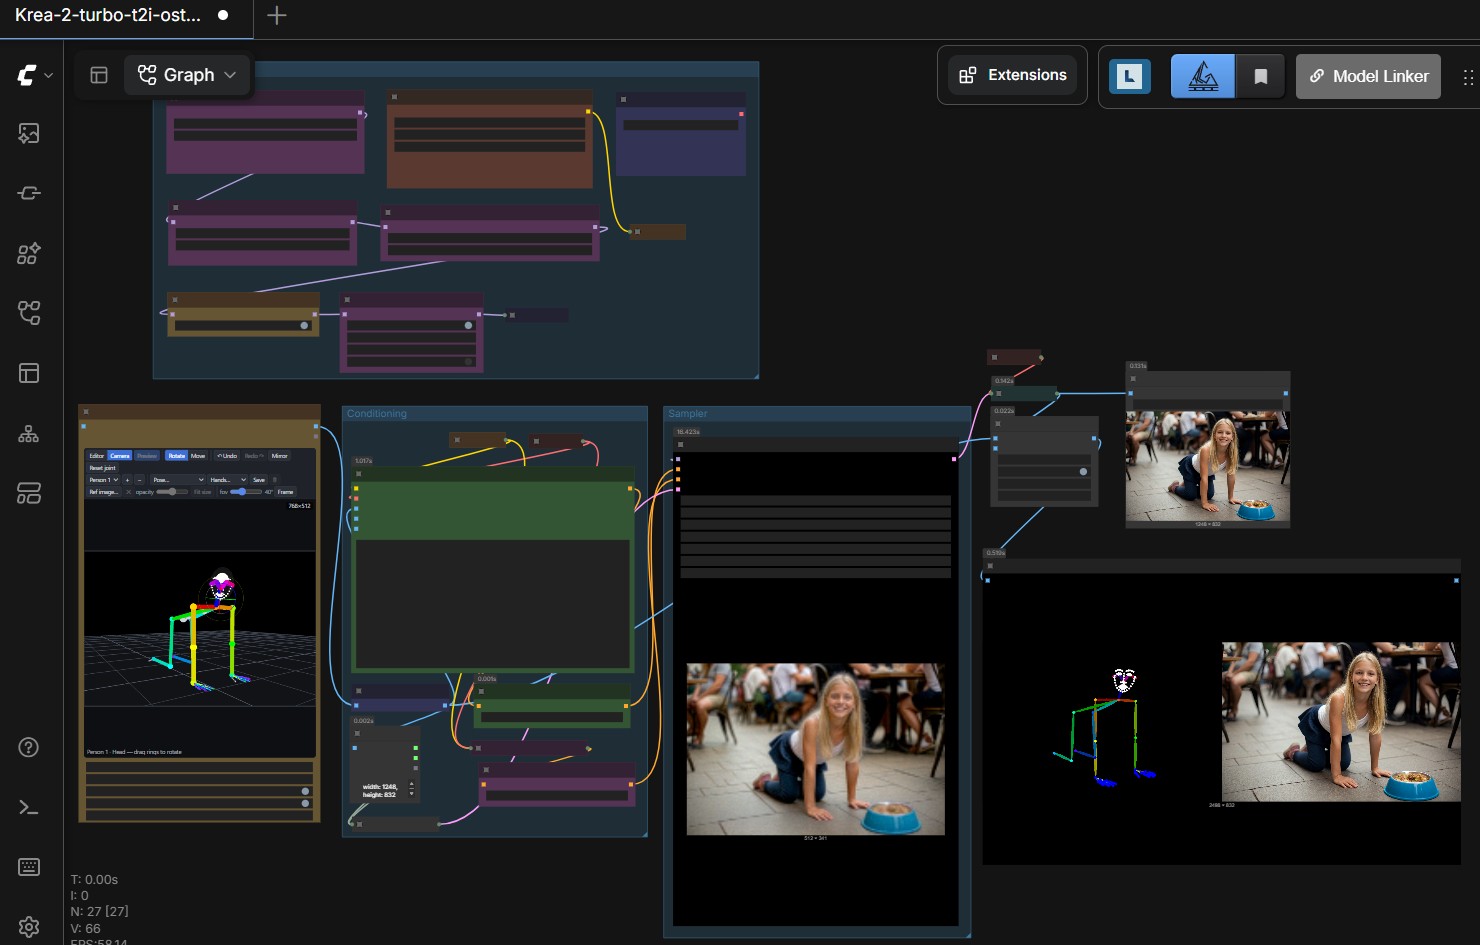Click the iceberg logo icon button
Viewport: 1480px width, 945px height.
click(1203, 76)
